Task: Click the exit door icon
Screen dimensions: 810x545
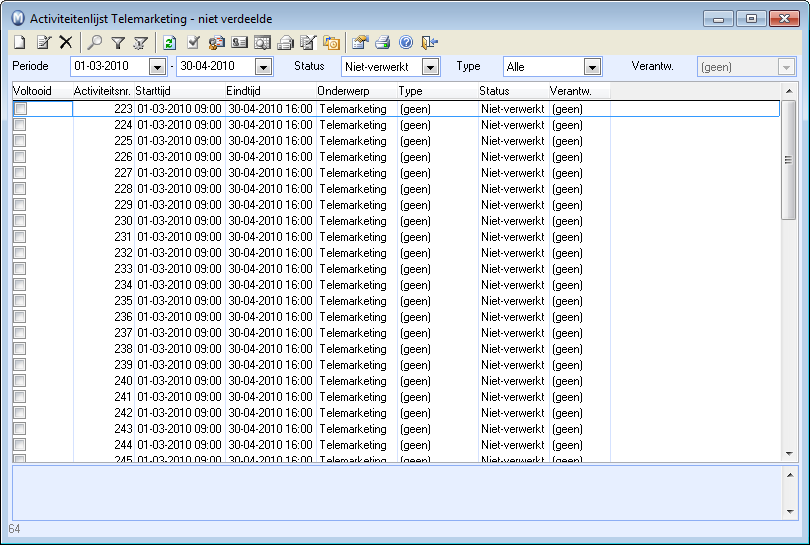Action: (x=429, y=42)
